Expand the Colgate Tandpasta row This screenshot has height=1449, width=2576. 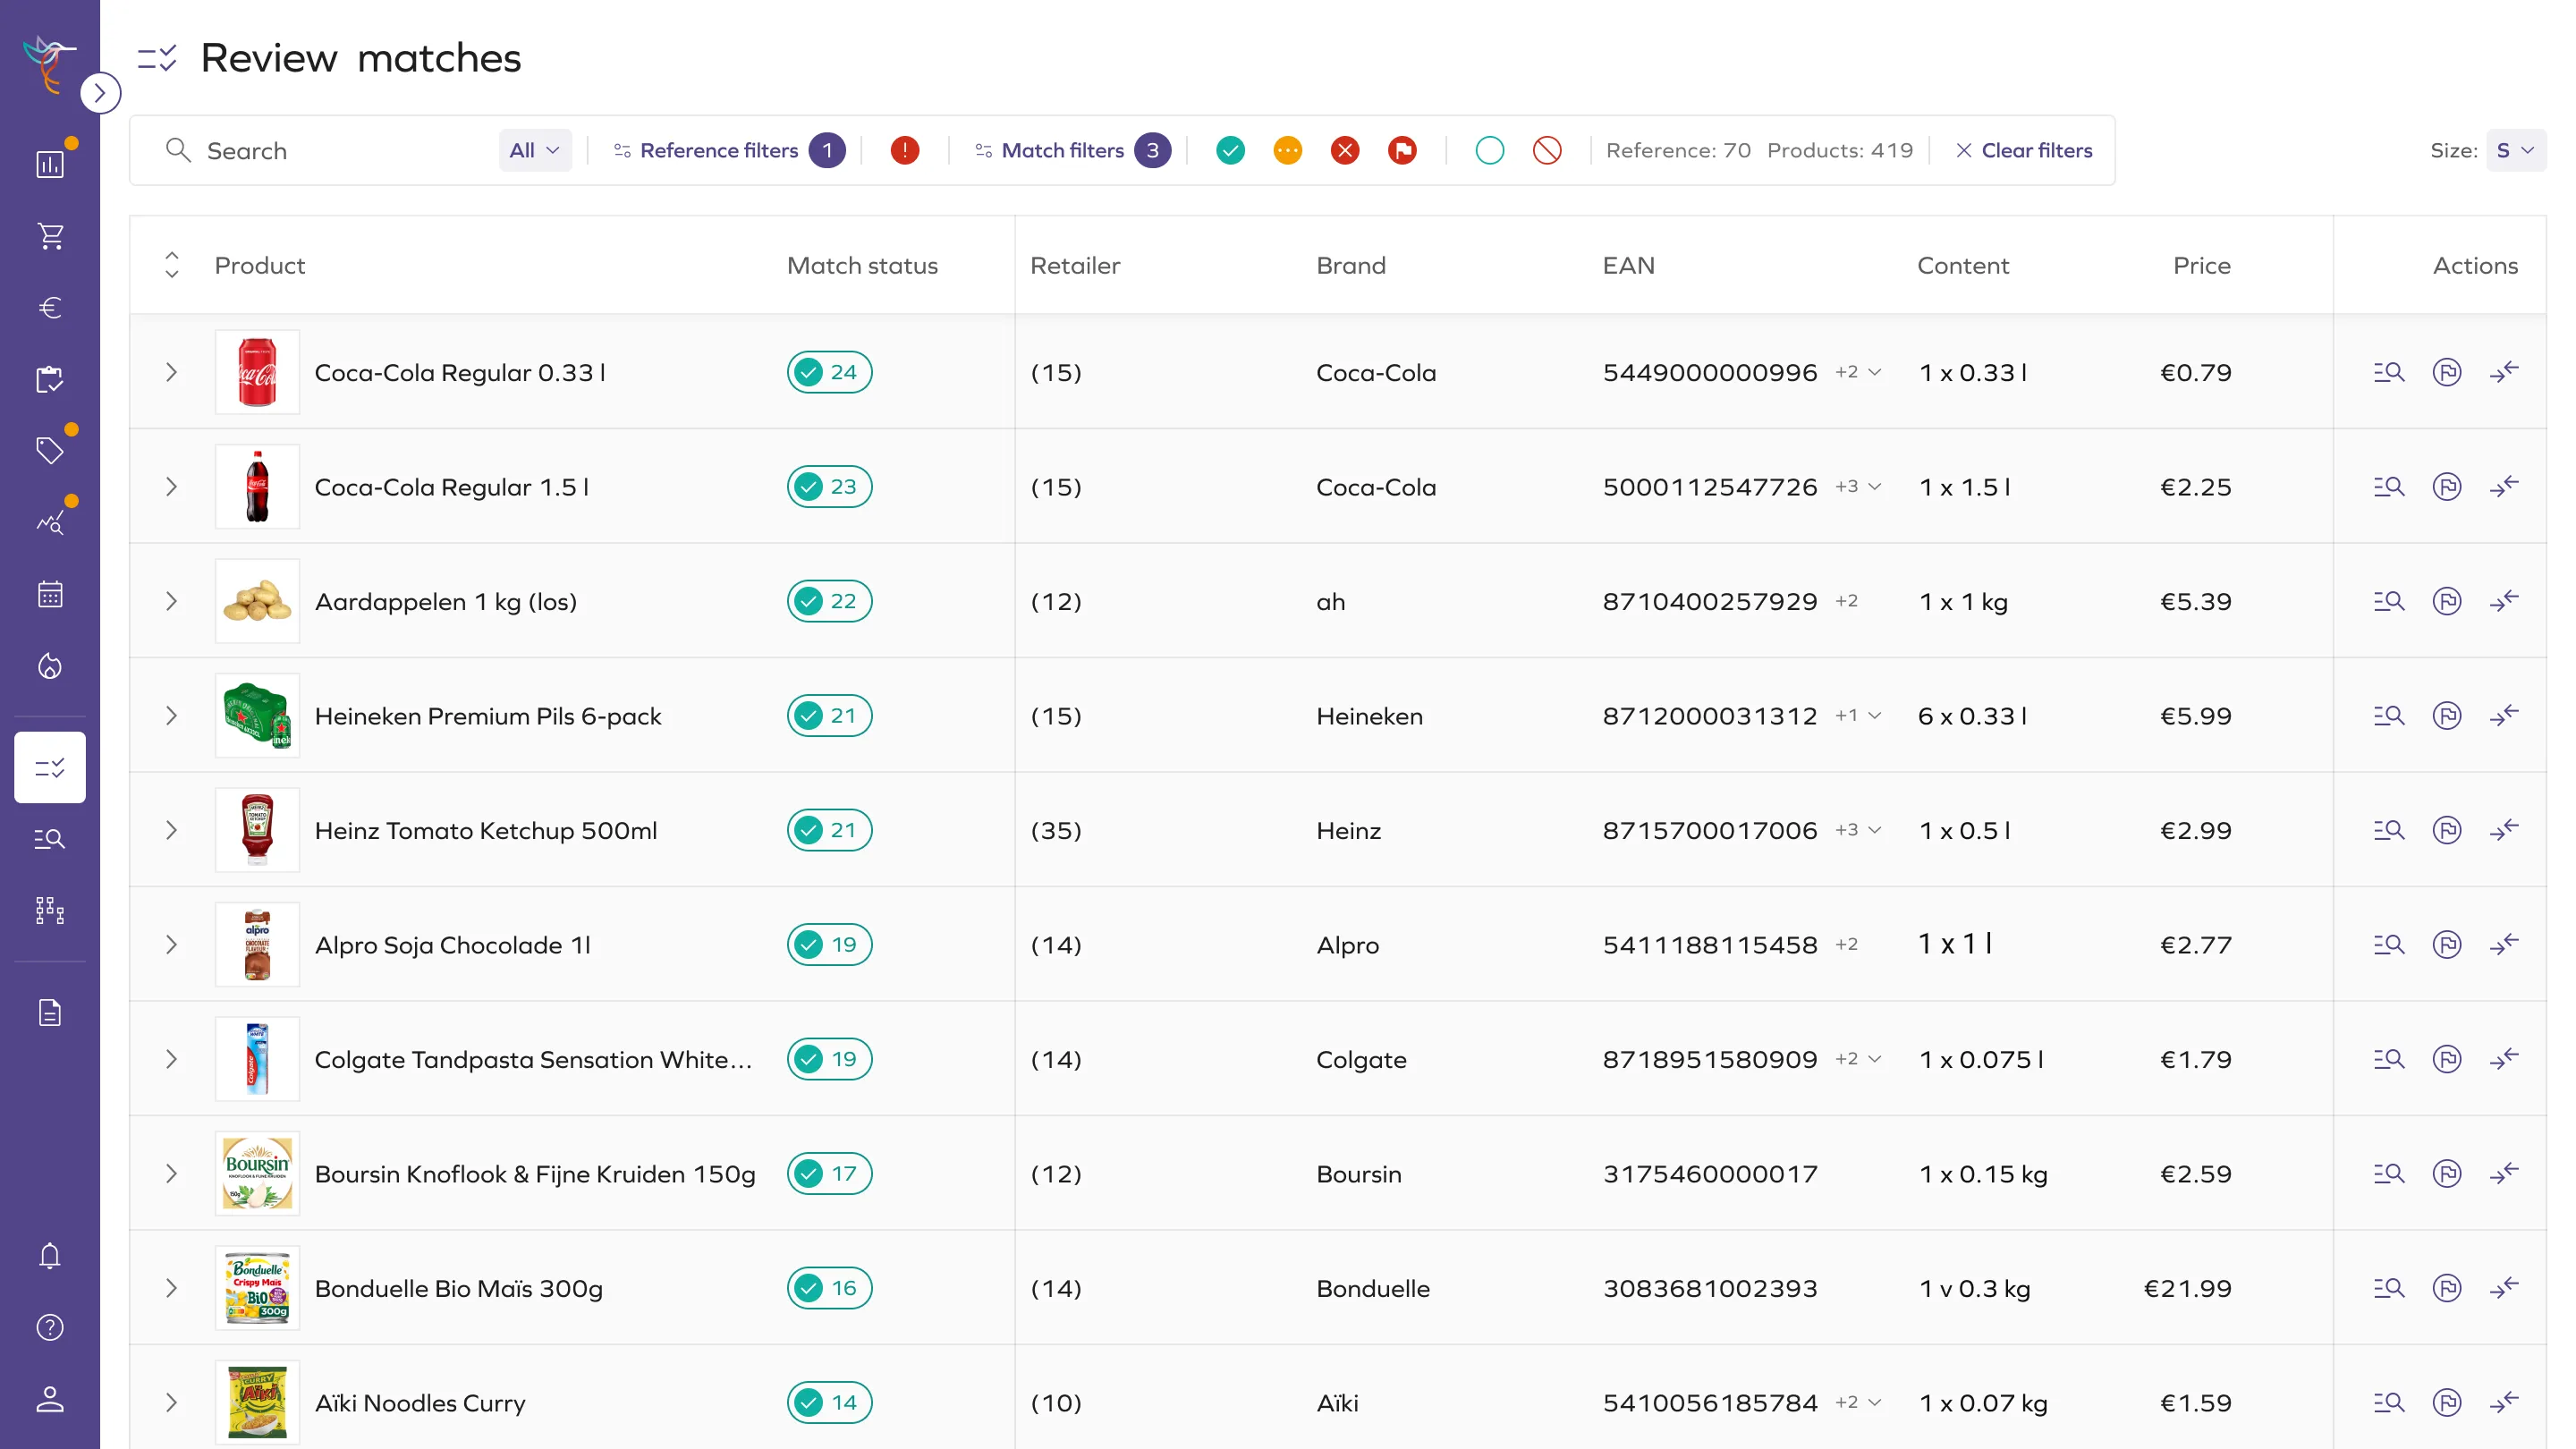click(x=172, y=1060)
